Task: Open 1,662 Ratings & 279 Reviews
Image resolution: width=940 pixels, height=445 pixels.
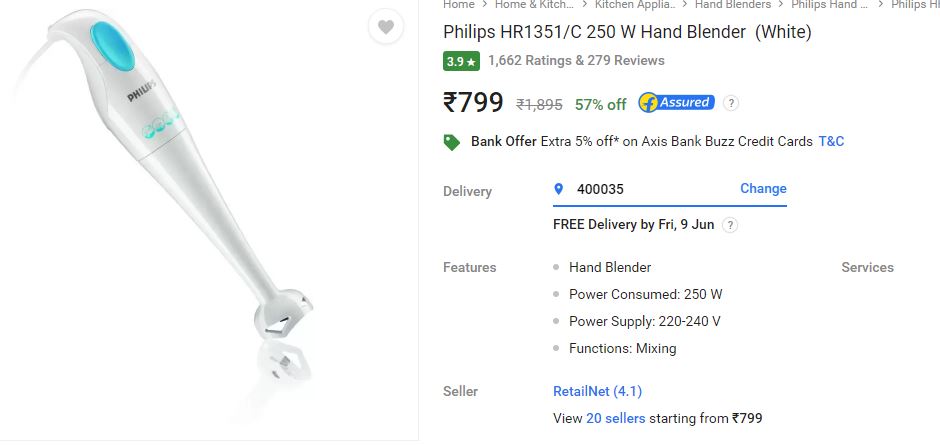Action: [576, 61]
